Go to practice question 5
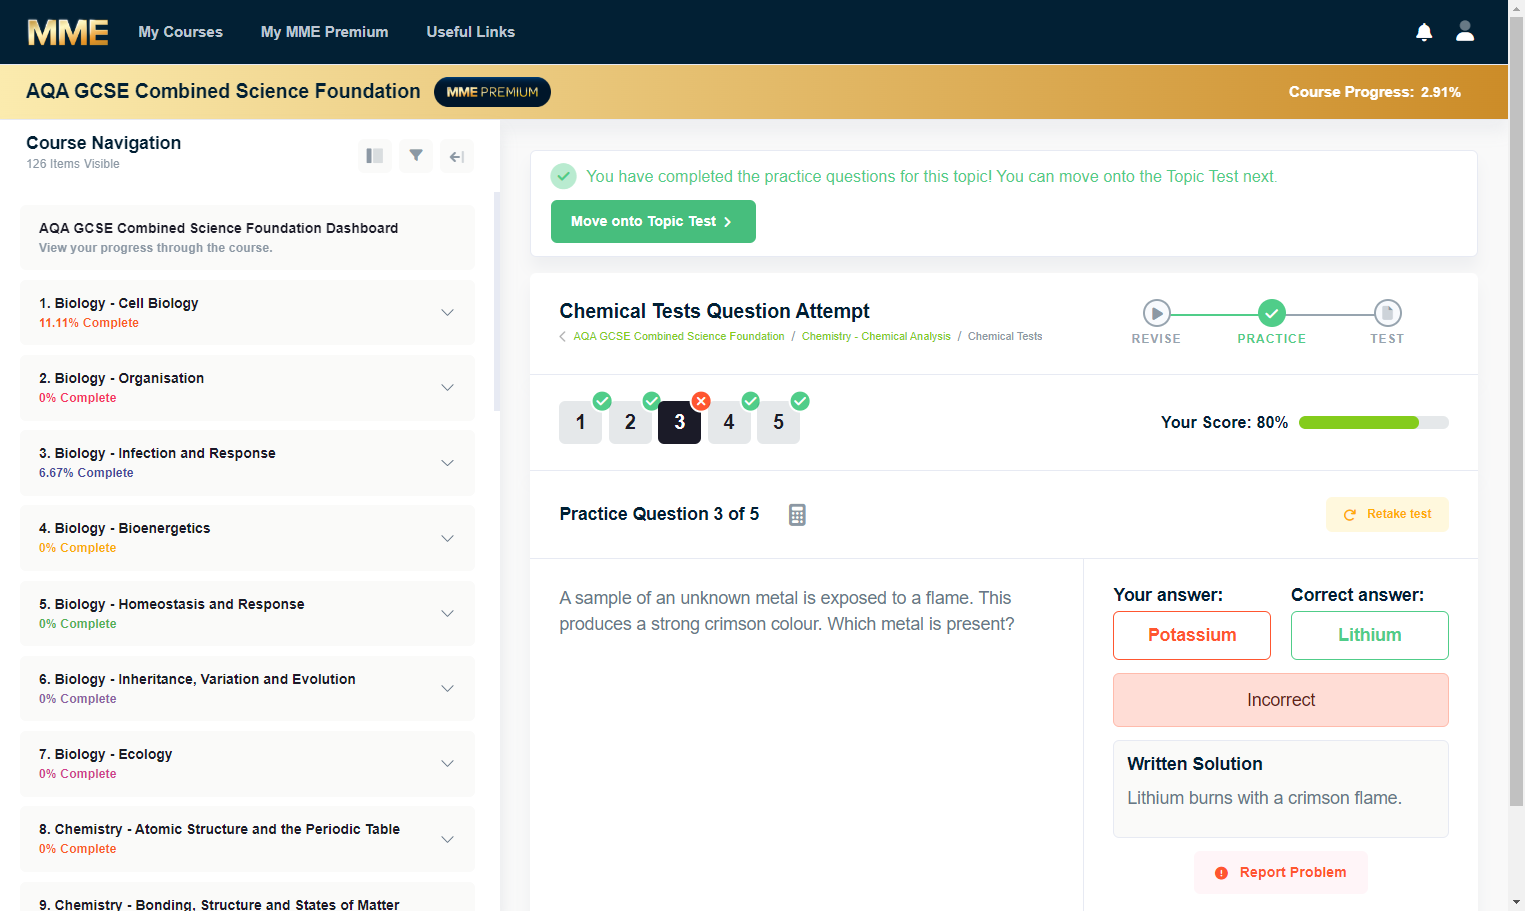Viewport: 1525px width, 911px height. (x=778, y=422)
